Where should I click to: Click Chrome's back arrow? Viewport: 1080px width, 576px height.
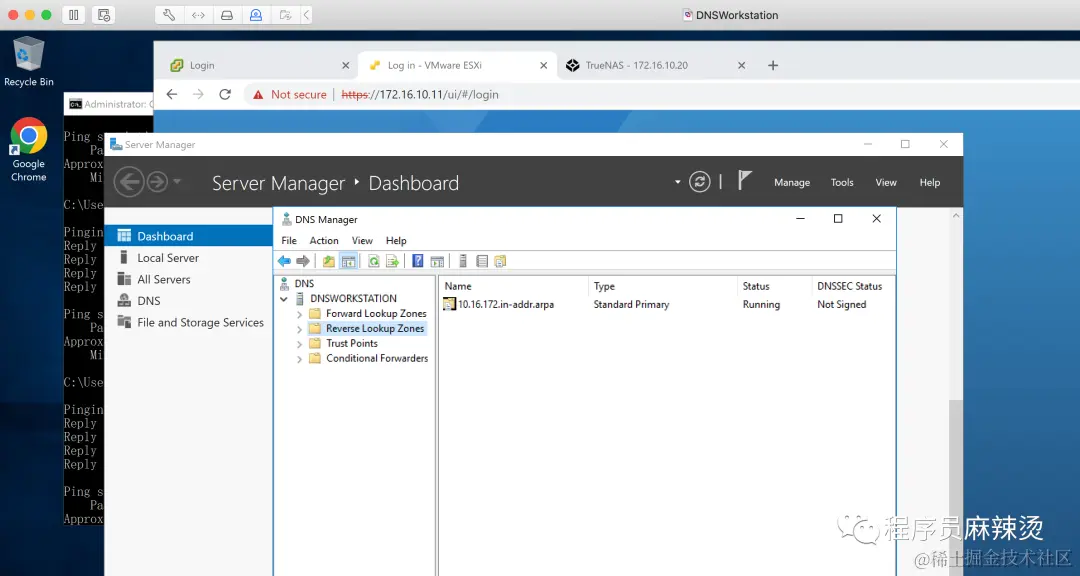click(x=172, y=94)
